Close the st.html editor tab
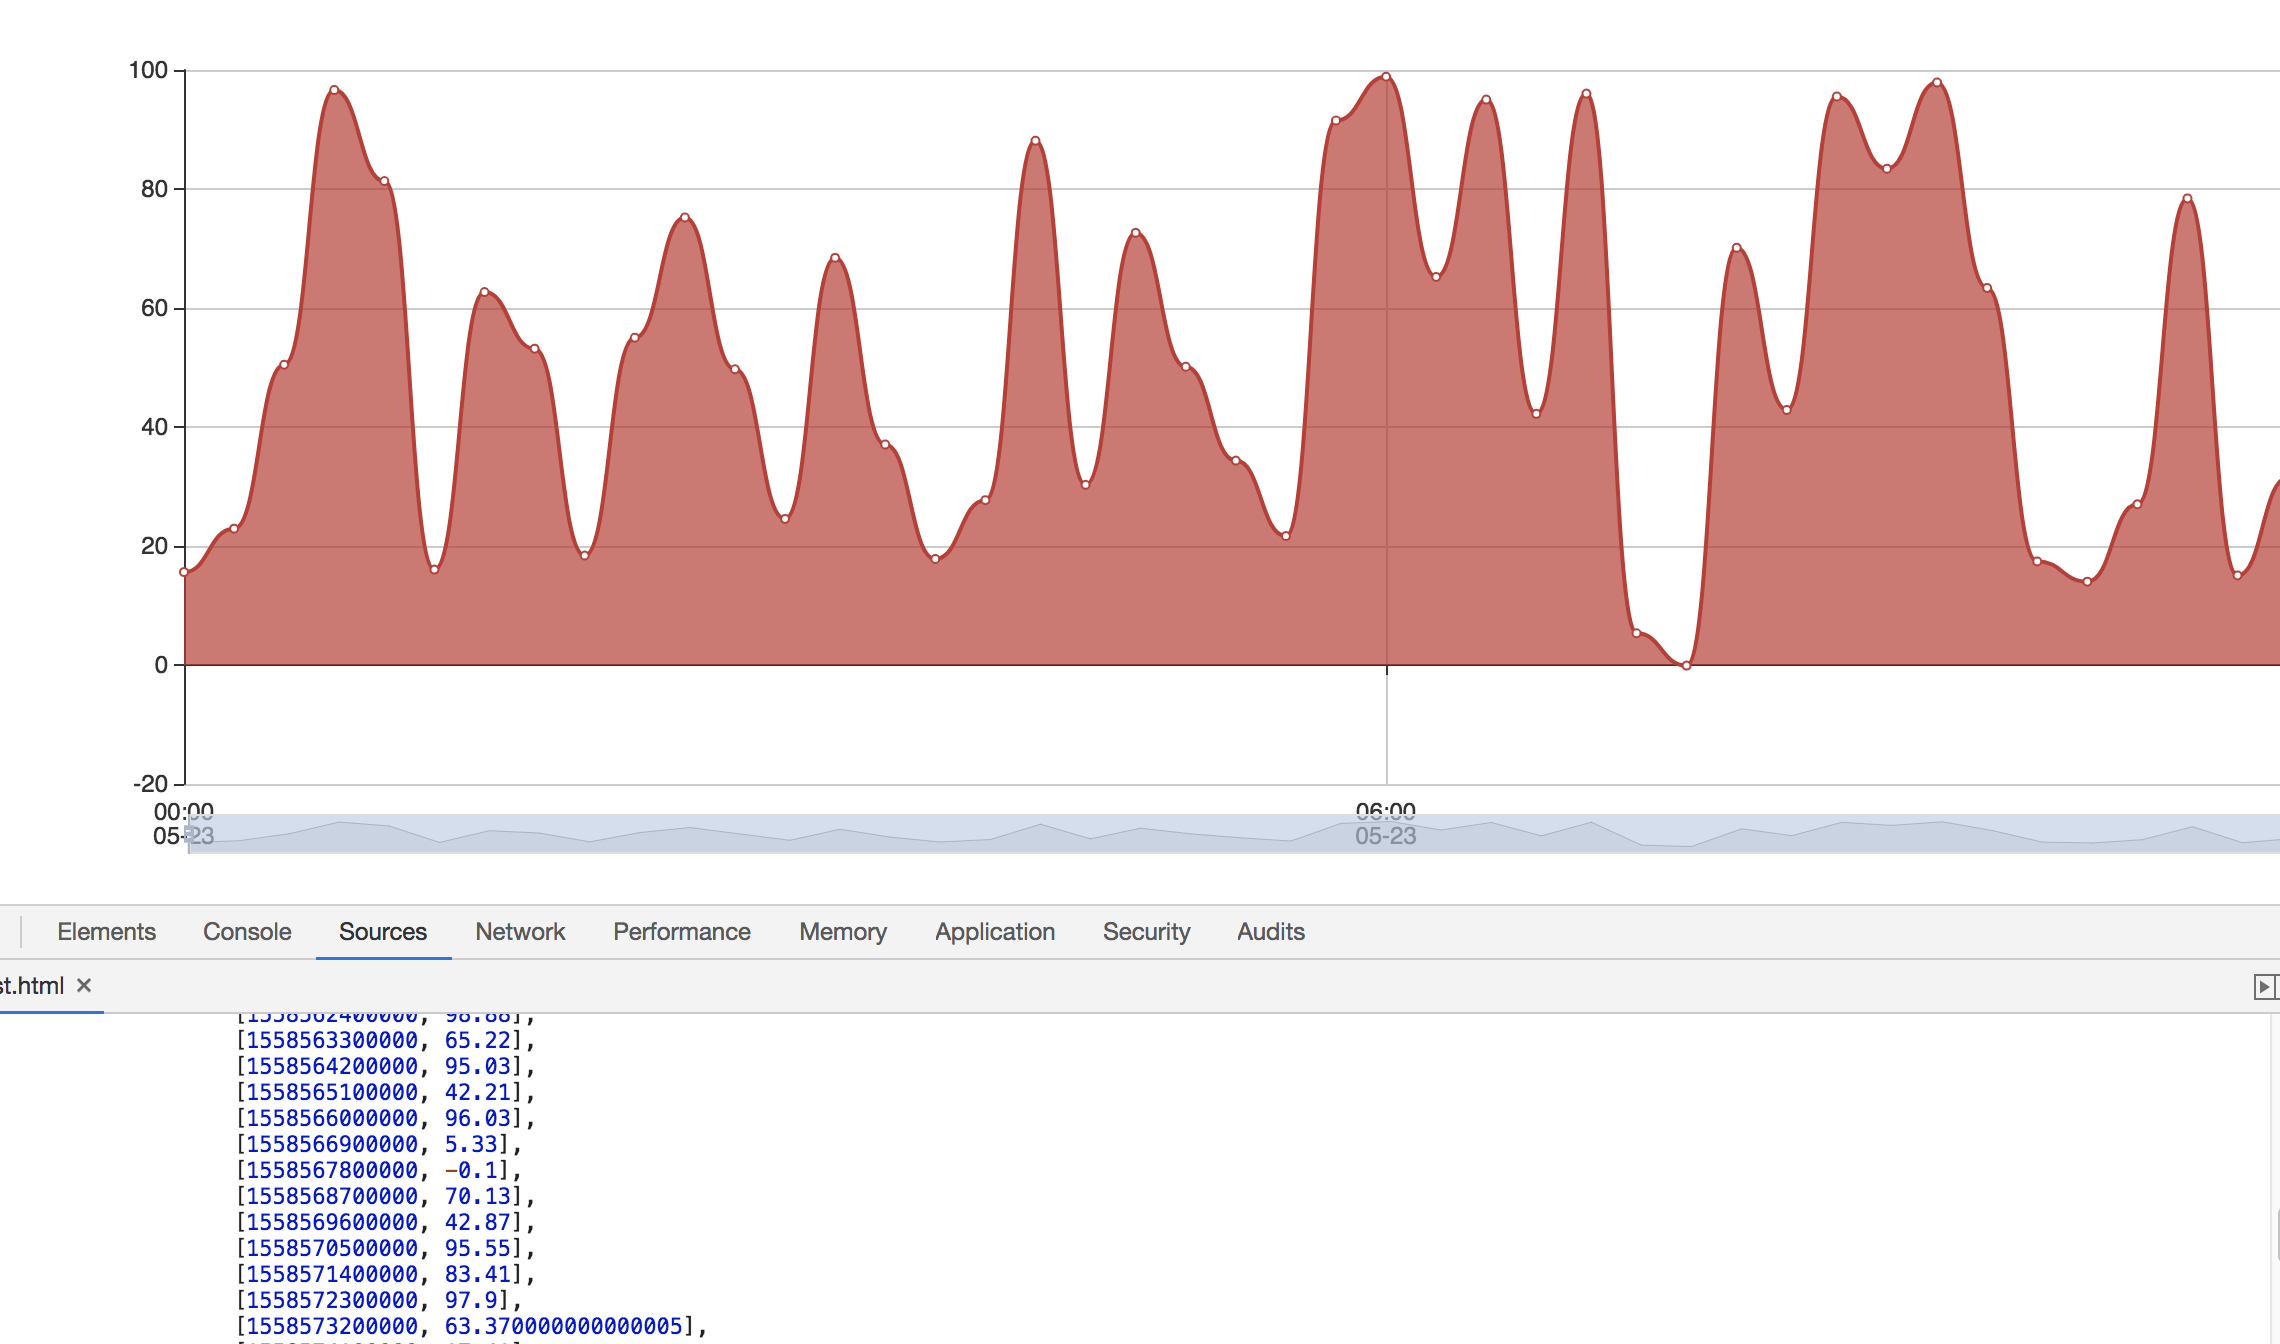Image resolution: width=2280 pixels, height=1344 pixels. [x=84, y=985]
